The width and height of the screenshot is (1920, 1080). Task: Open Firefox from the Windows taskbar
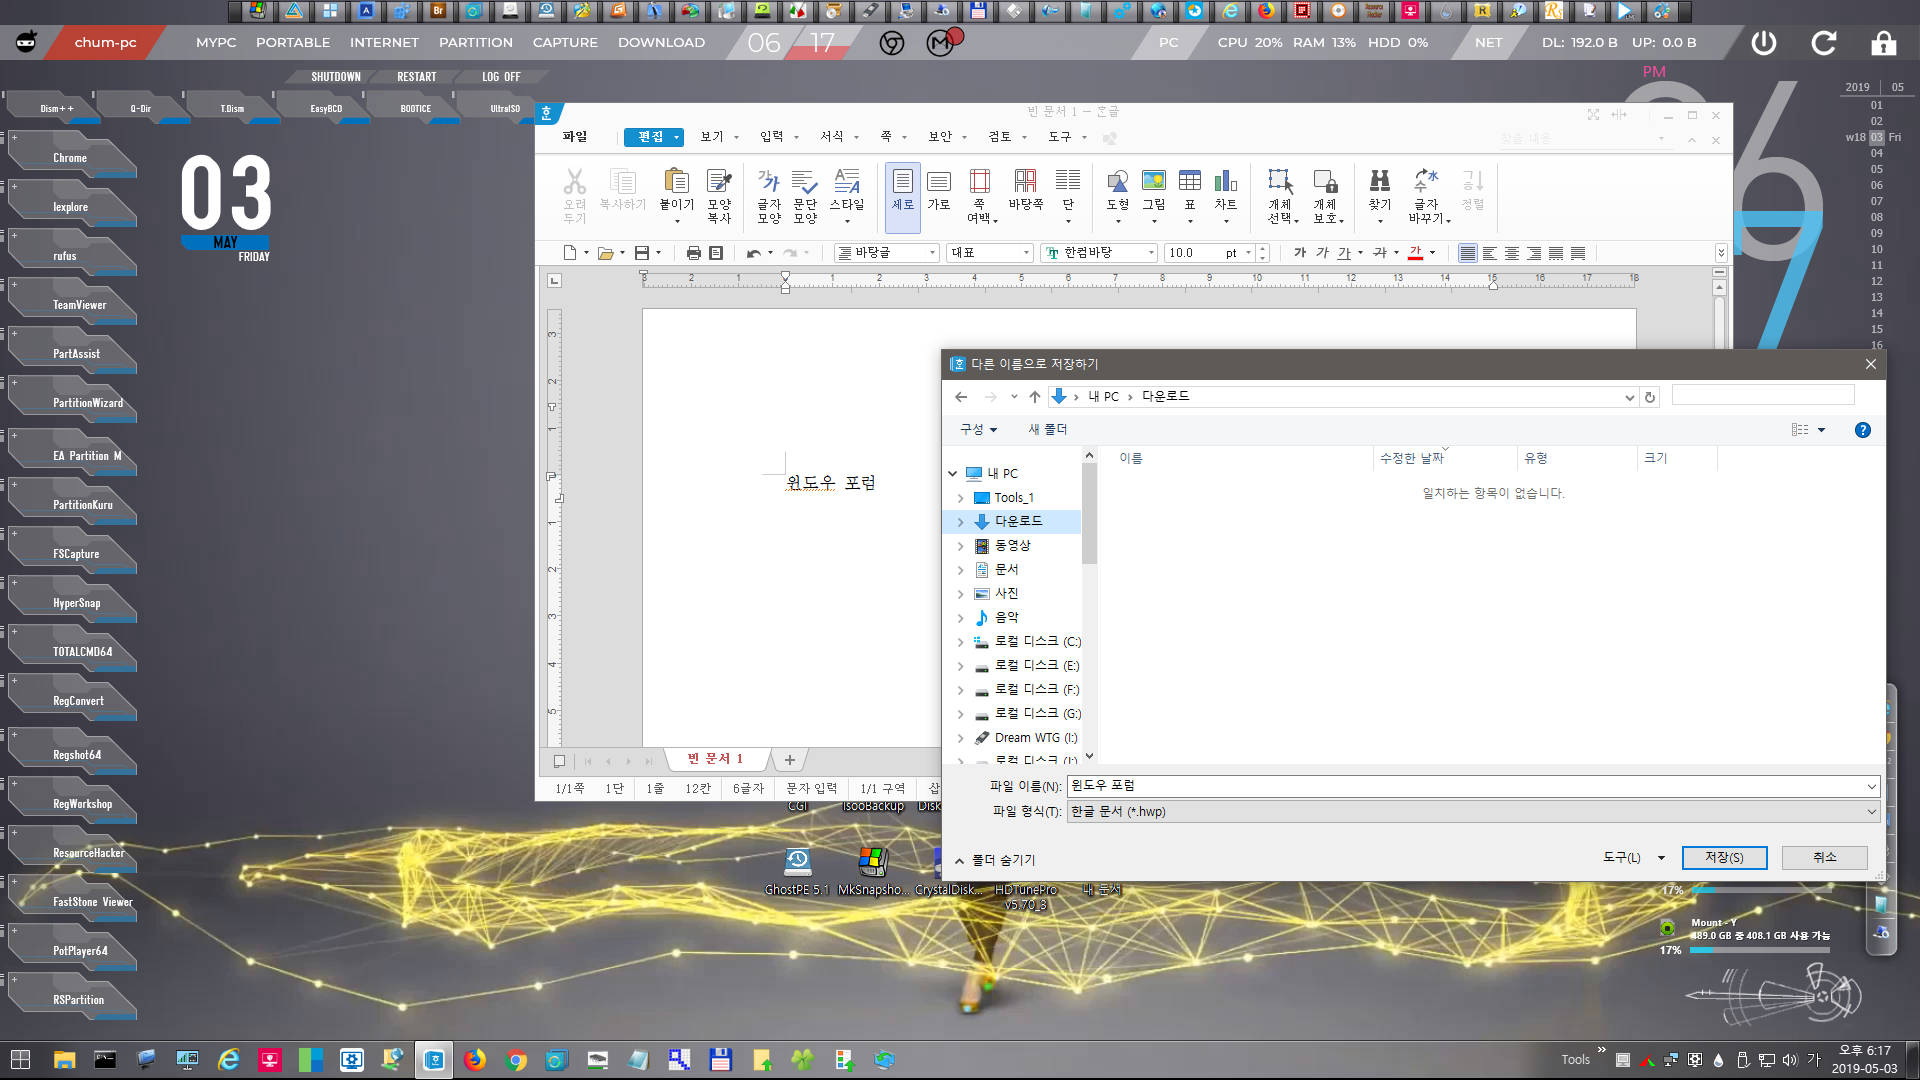pos(475,1060)
